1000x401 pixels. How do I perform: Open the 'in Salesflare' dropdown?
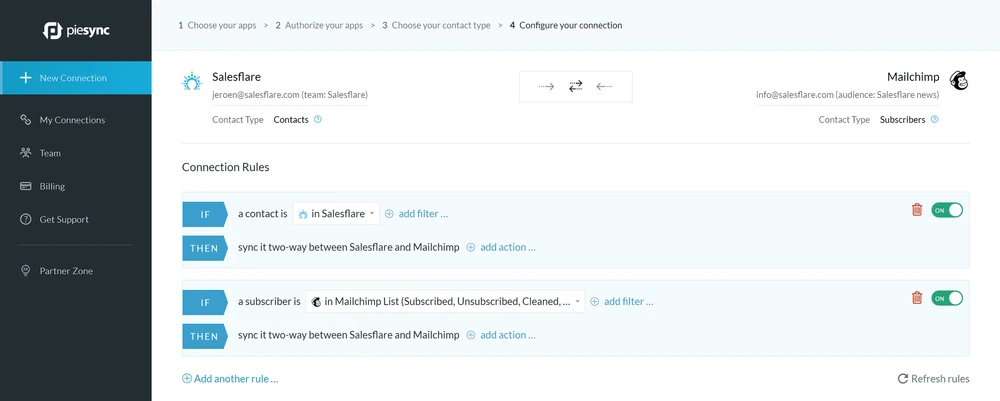336,214
